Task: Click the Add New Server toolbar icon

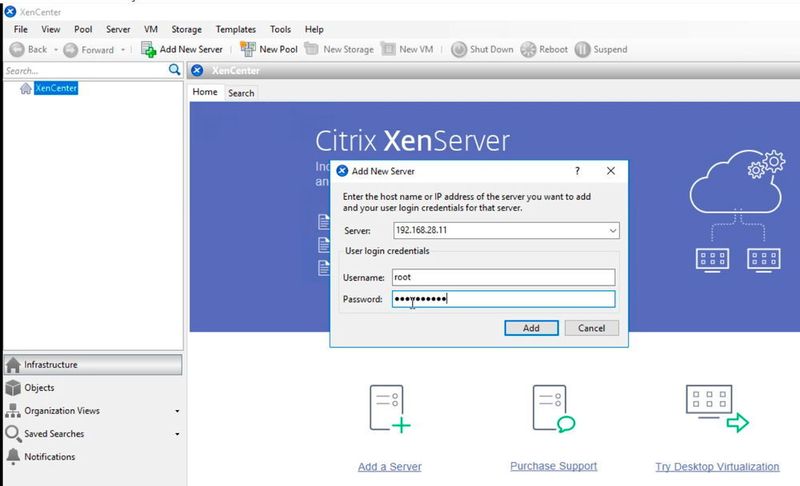Action: (x=148, y=49)
